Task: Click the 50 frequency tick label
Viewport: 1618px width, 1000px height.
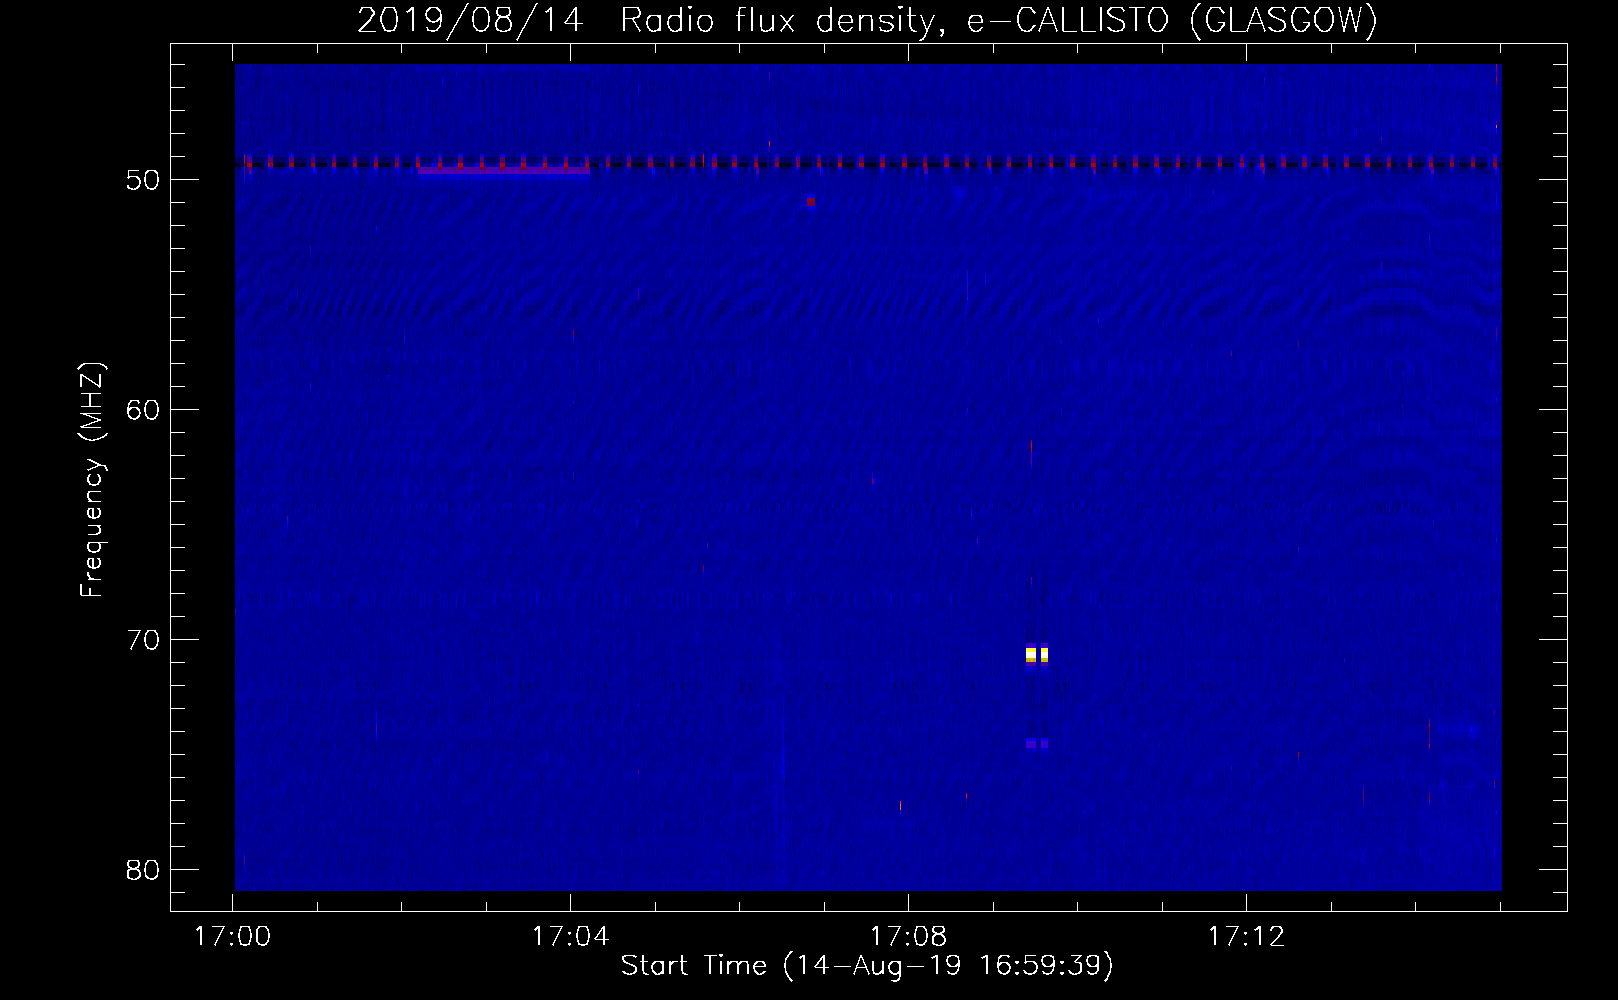Action: 143,180
